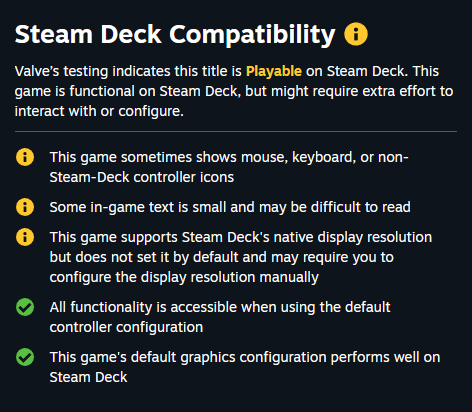Click the info icon for mouse and keyboard icons note

click(x=25, y=157)
